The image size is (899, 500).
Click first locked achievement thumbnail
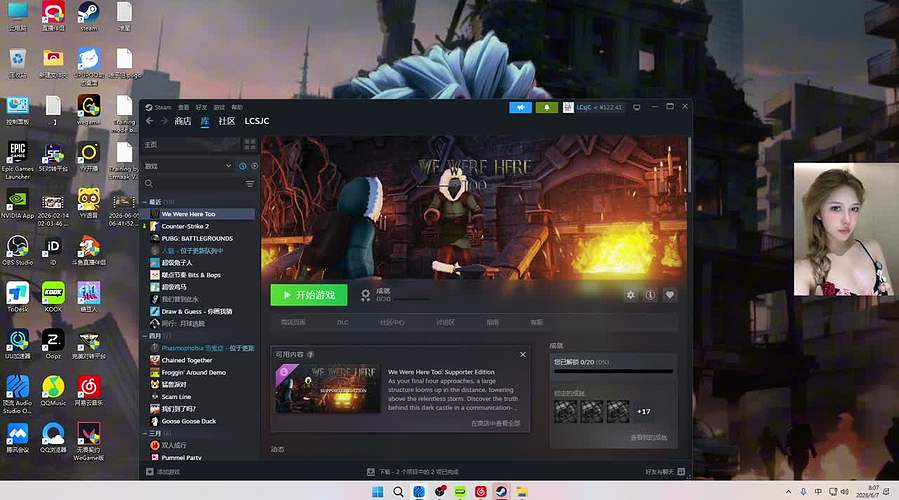pyautogui.click(x=565, y=412)
